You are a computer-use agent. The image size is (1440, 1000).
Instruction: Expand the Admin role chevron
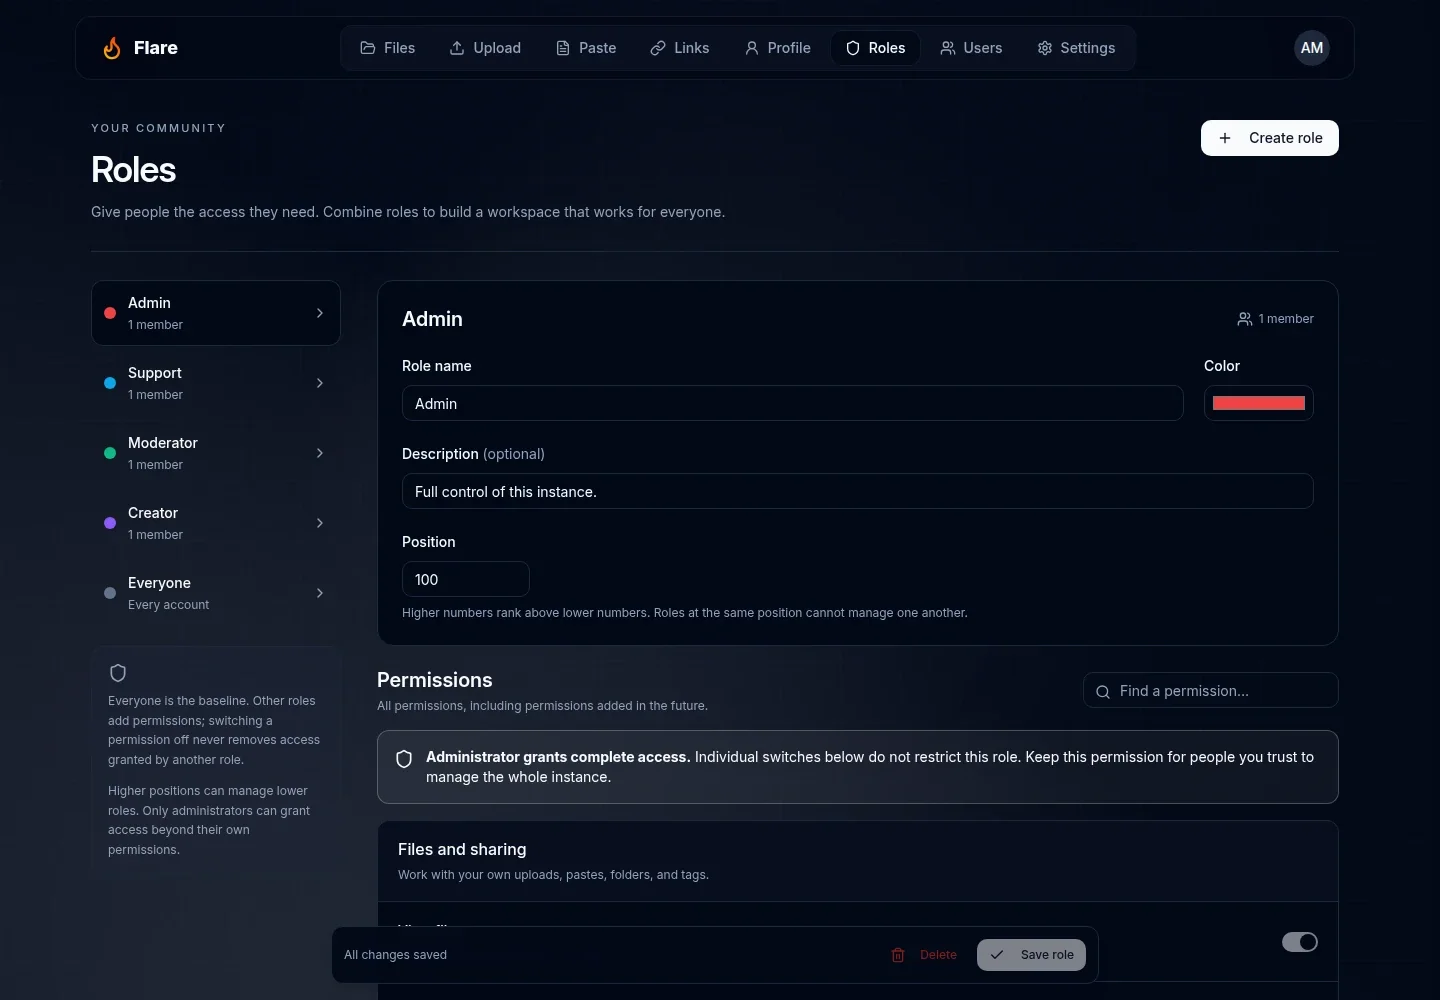[x=320, y=313]
